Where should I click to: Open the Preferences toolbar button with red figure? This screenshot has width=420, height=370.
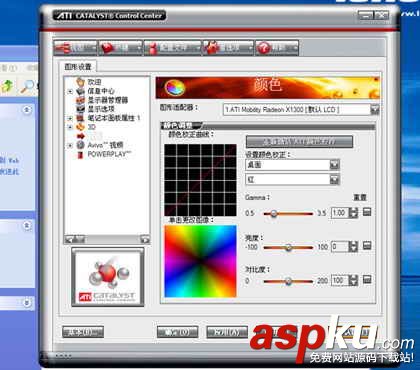point(228,48)
